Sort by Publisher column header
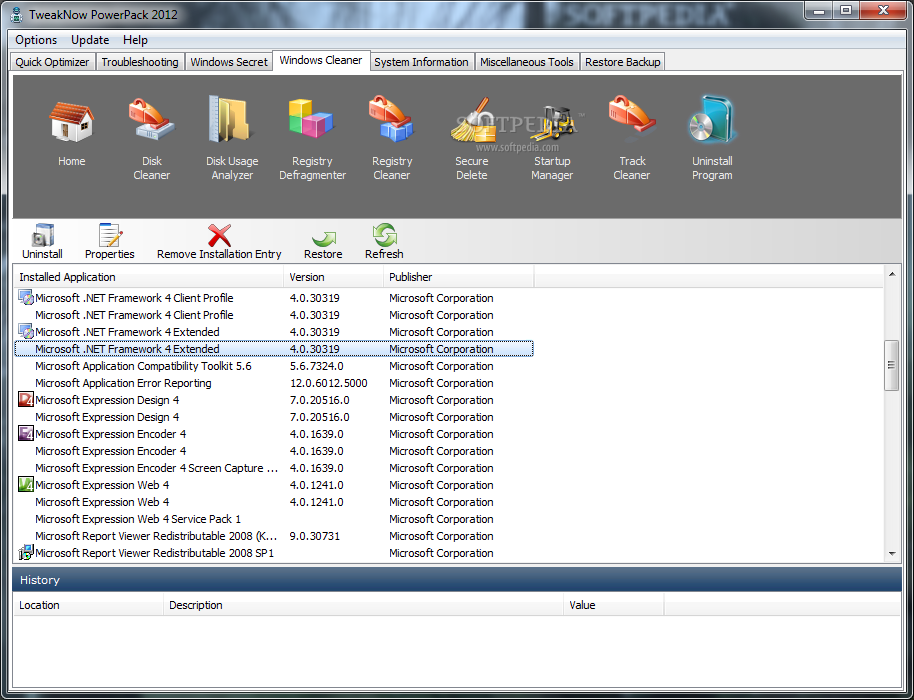Viewport: 914px width, 700px height. click(458, 277)
